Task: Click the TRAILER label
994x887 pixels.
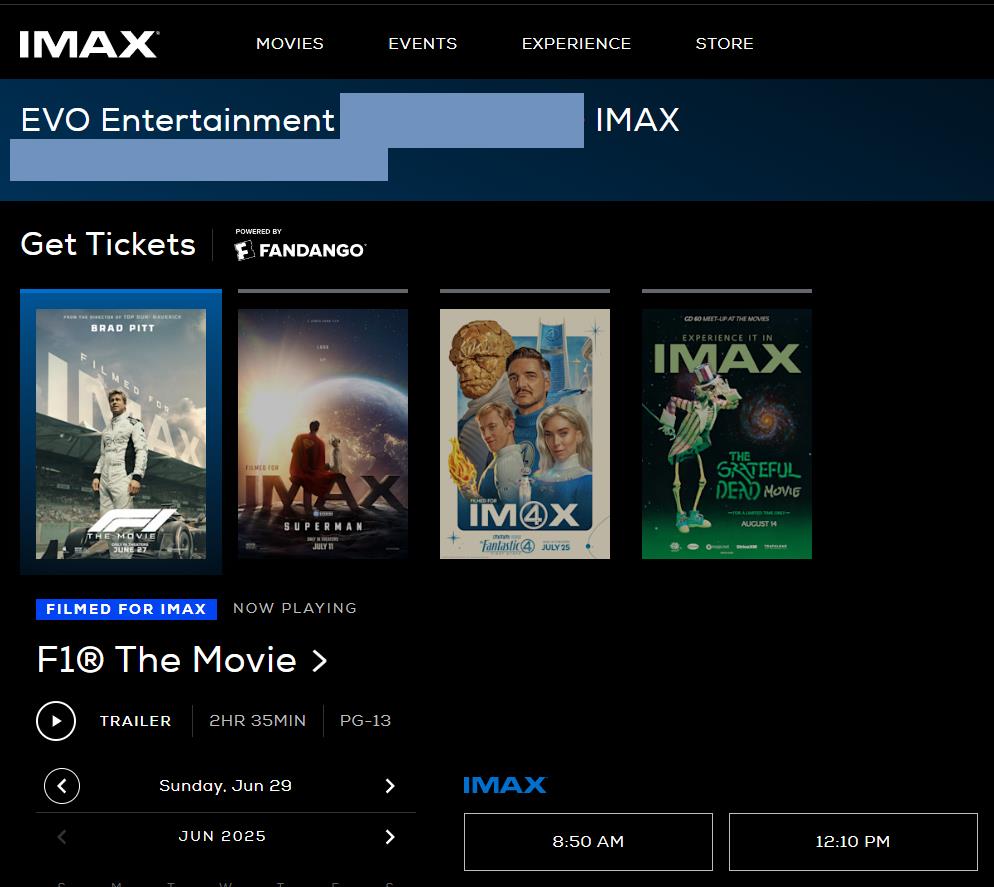Action: (136, 721)
